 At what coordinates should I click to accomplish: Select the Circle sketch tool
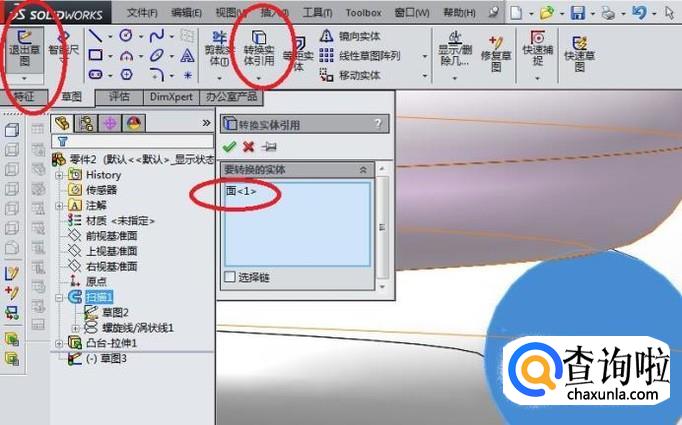[x=126, y=35]
